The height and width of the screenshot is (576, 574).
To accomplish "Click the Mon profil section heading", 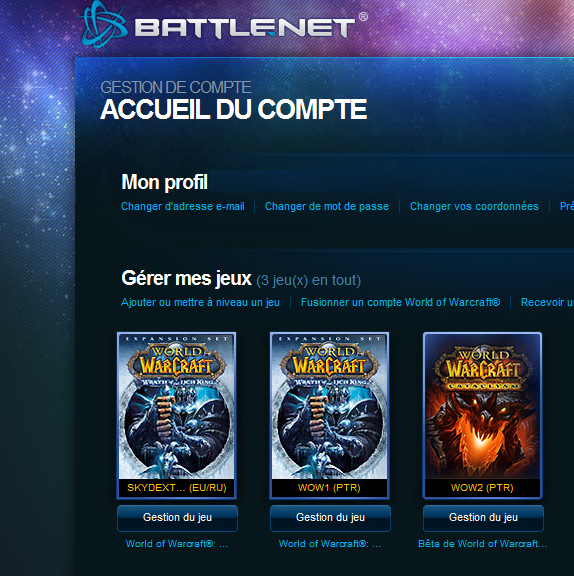I will point(165,182).
